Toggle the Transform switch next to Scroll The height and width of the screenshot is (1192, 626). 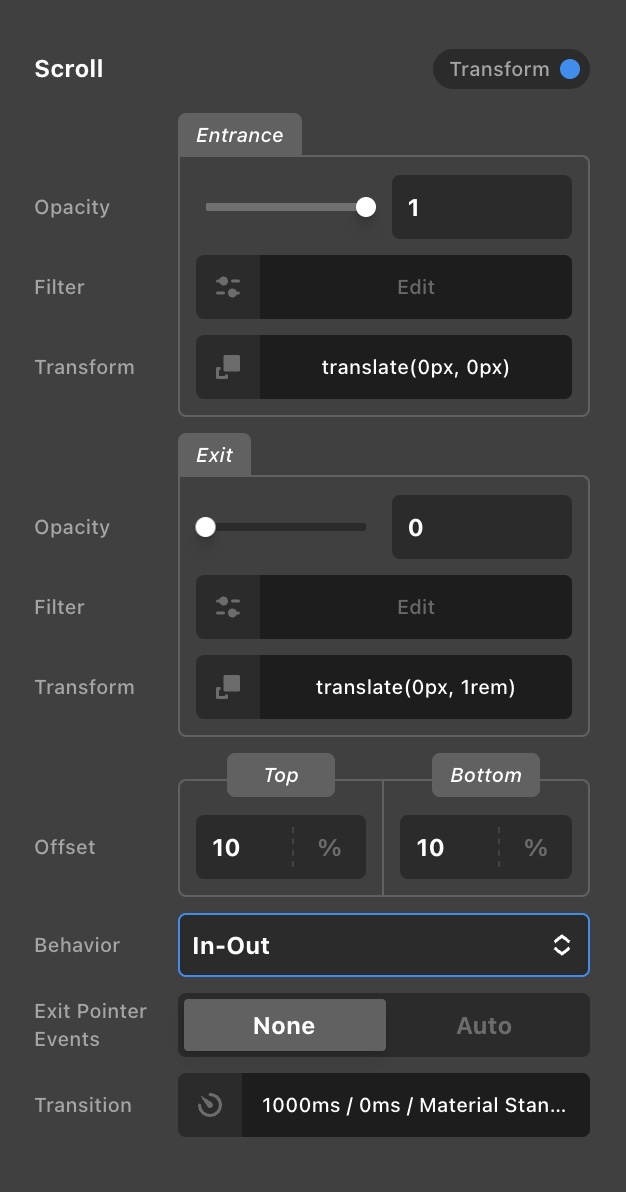pyautogui.click(x=512, y=69)
